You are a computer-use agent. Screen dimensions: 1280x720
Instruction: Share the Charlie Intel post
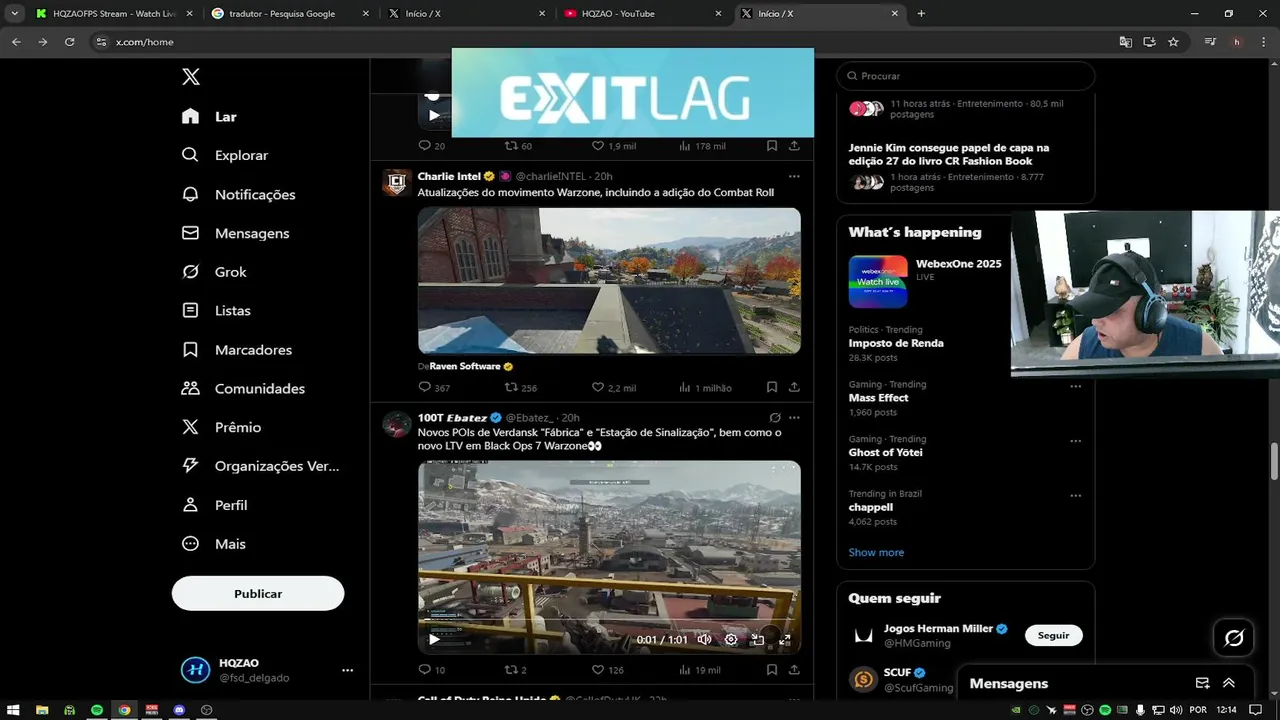click(794, 387)
